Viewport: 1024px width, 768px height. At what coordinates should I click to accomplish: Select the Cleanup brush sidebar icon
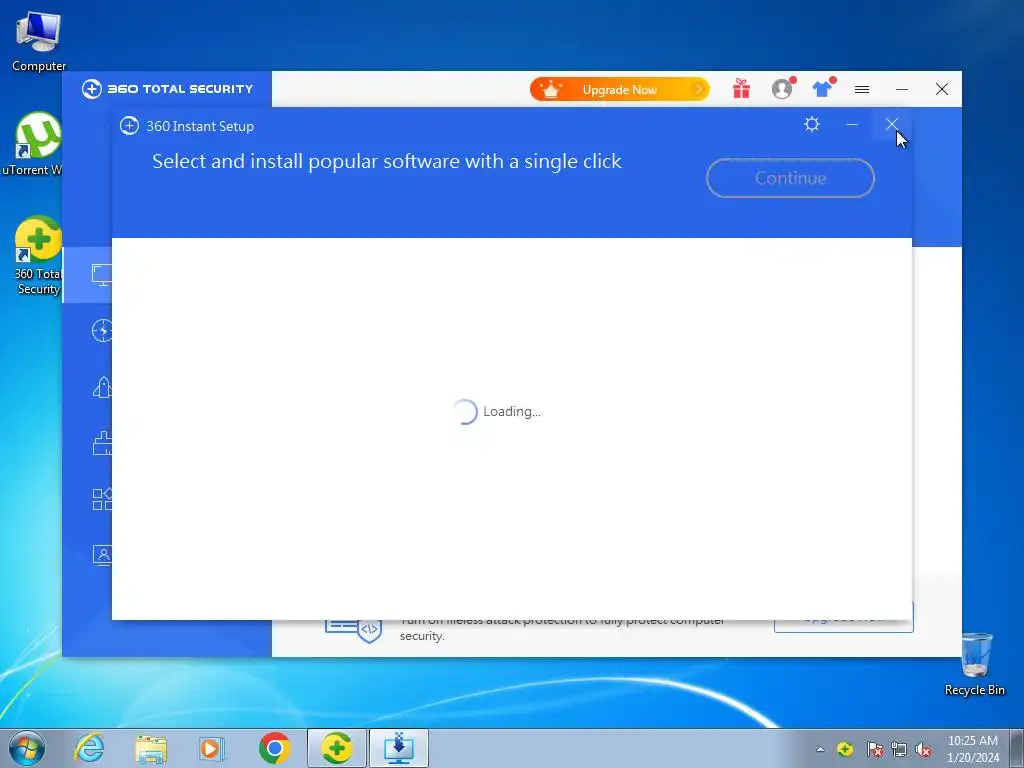pos(102,443)
